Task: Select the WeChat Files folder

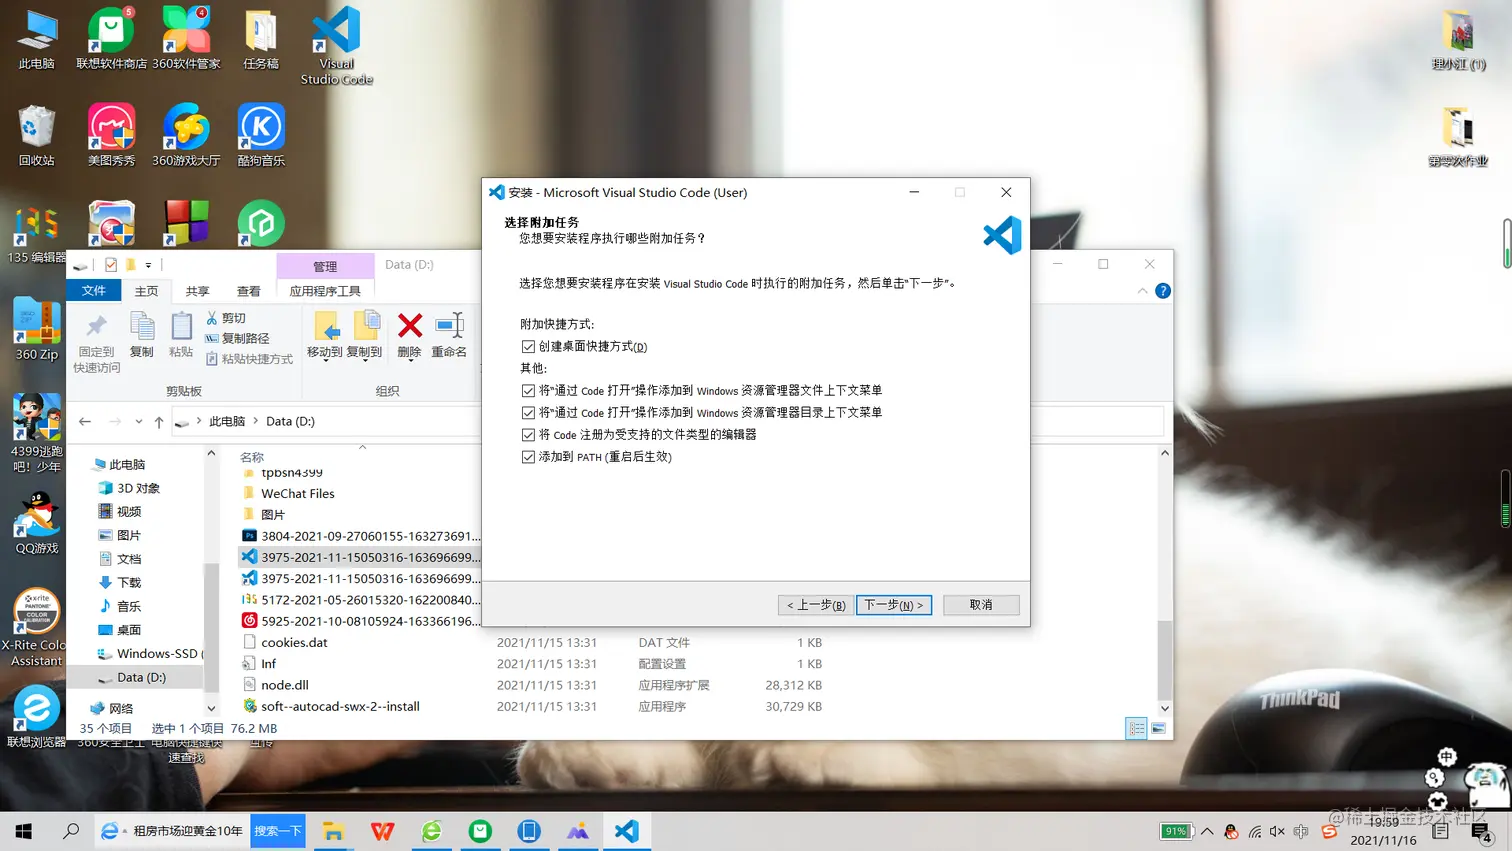Action: 289,494
